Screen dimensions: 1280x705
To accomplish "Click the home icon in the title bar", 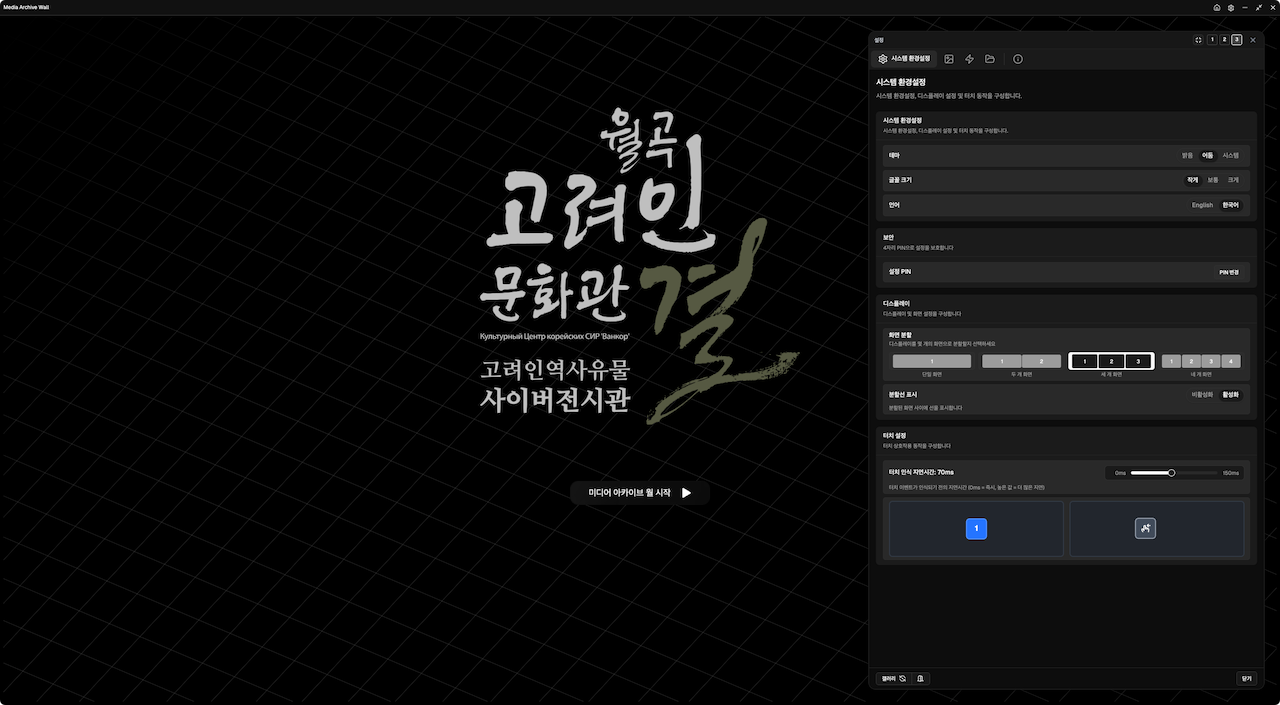I will (1217, 7).
